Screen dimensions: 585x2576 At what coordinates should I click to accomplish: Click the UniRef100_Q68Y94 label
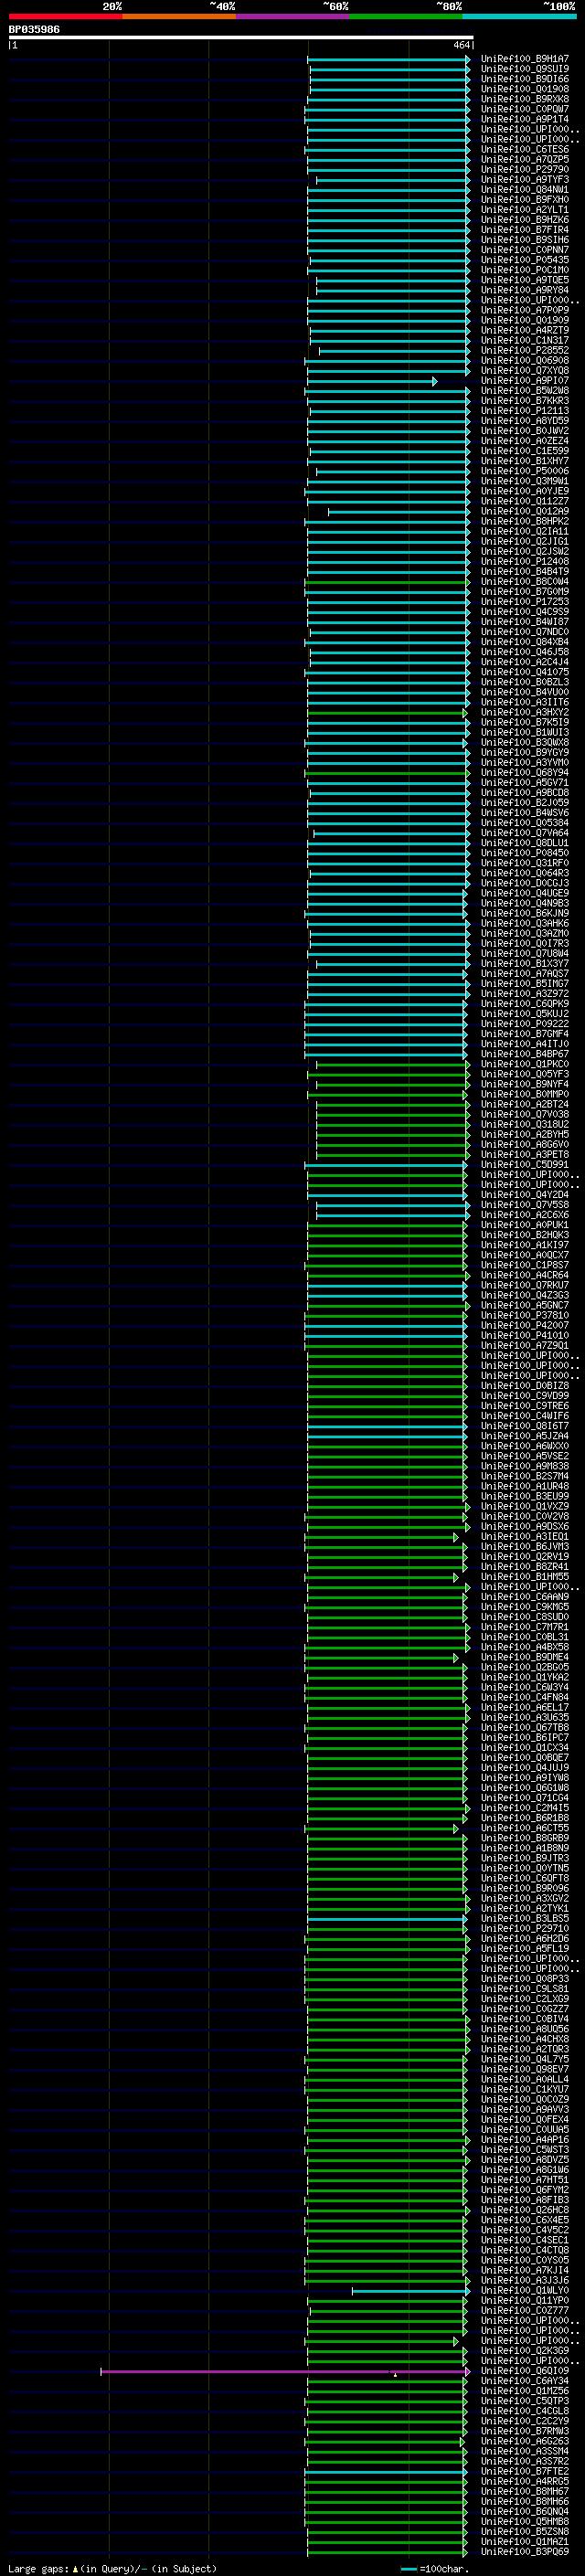point(525,773)
